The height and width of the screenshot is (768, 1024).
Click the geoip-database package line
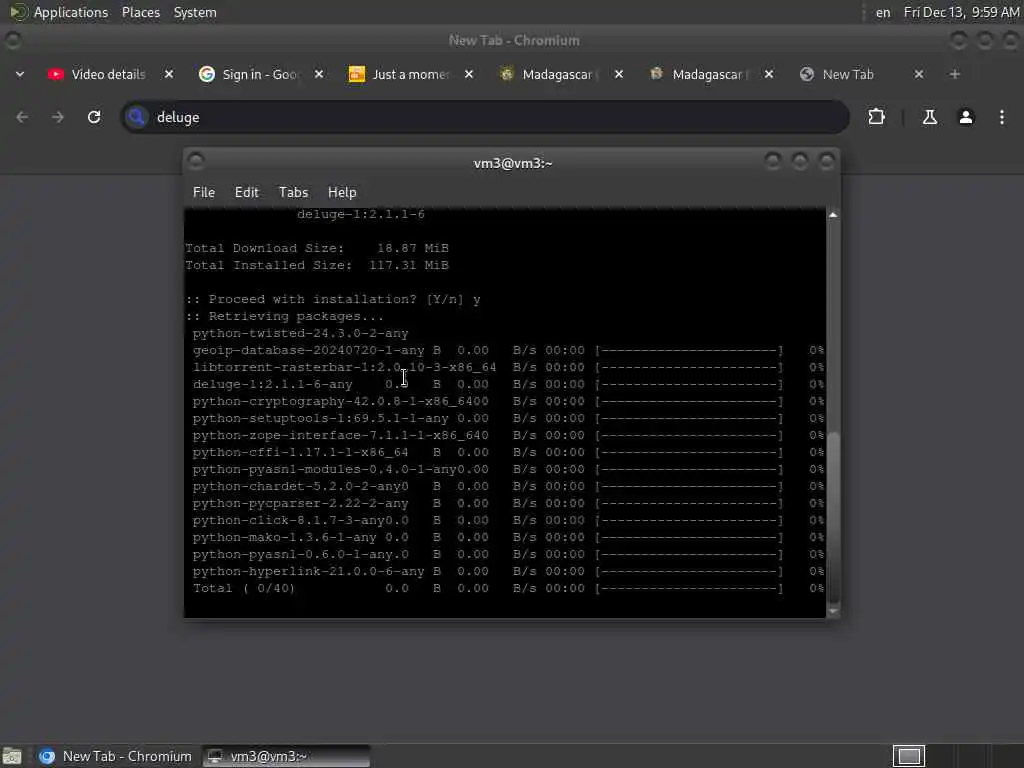pos(507,350)
